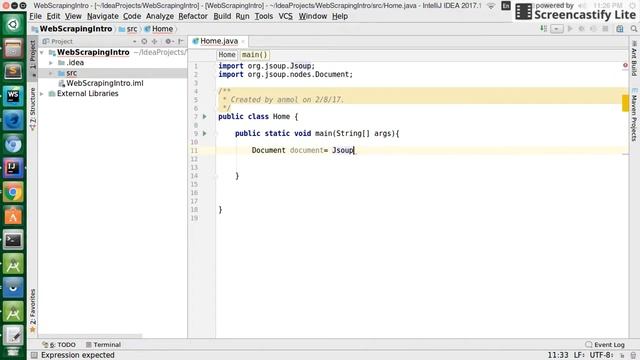Open the Build menu
This screenshot has width=640, height=360.
(x=222, y=16)
